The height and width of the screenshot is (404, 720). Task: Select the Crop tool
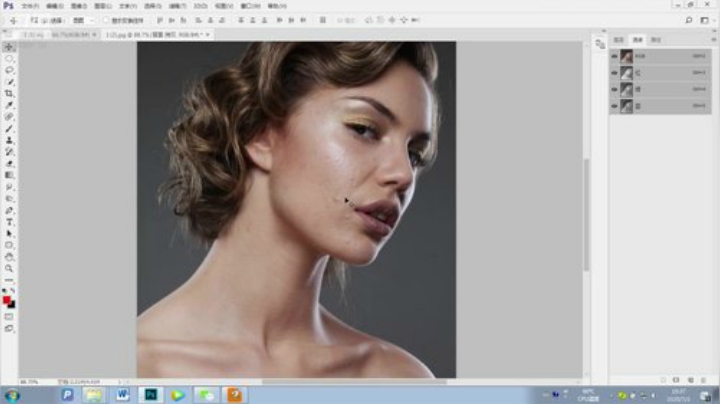9,93
